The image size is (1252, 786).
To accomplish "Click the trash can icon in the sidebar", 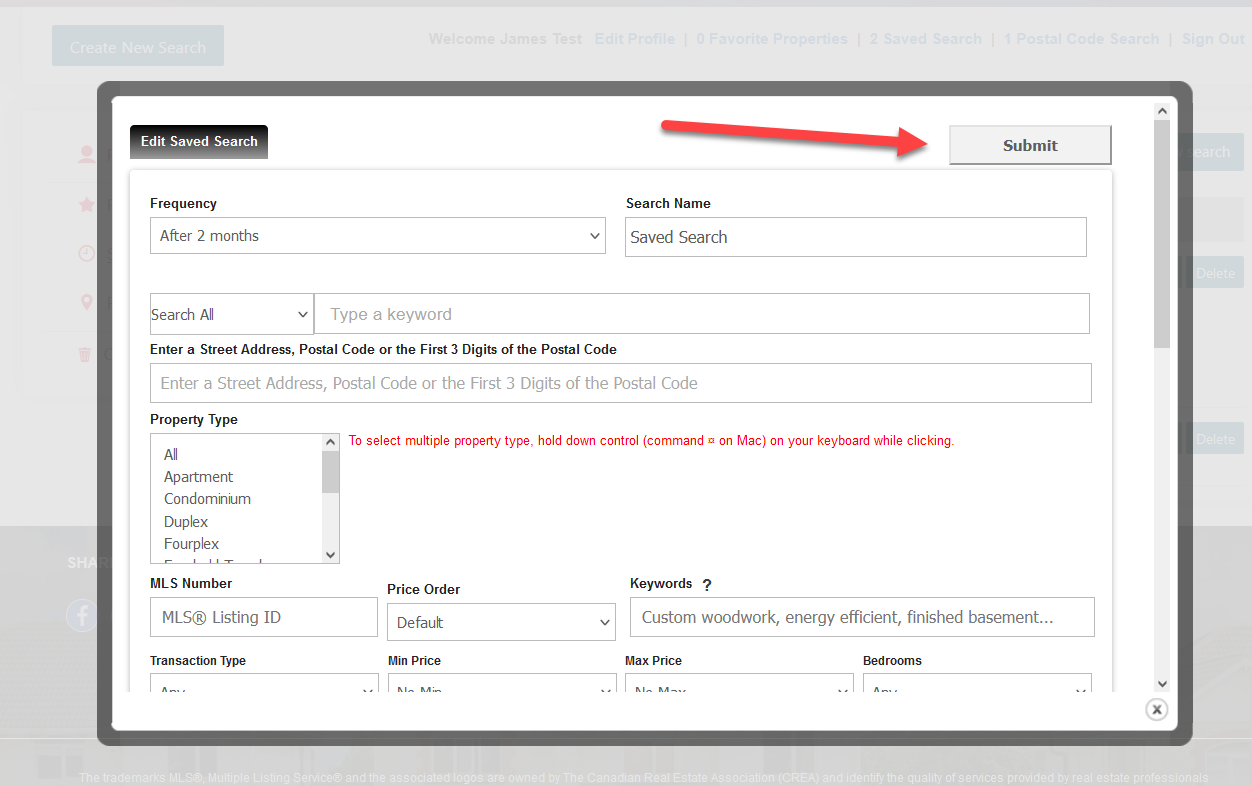I will coord(86,354).
